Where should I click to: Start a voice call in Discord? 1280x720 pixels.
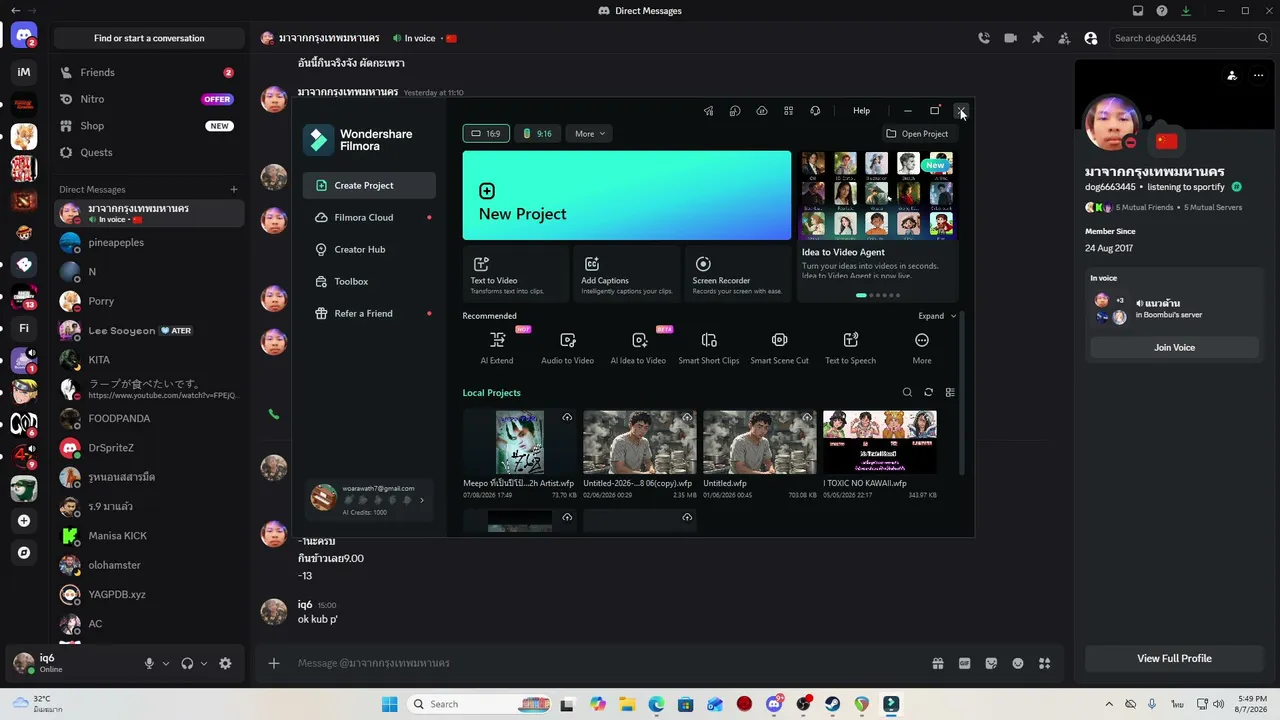pyautogui.click(x=984, y=38)
